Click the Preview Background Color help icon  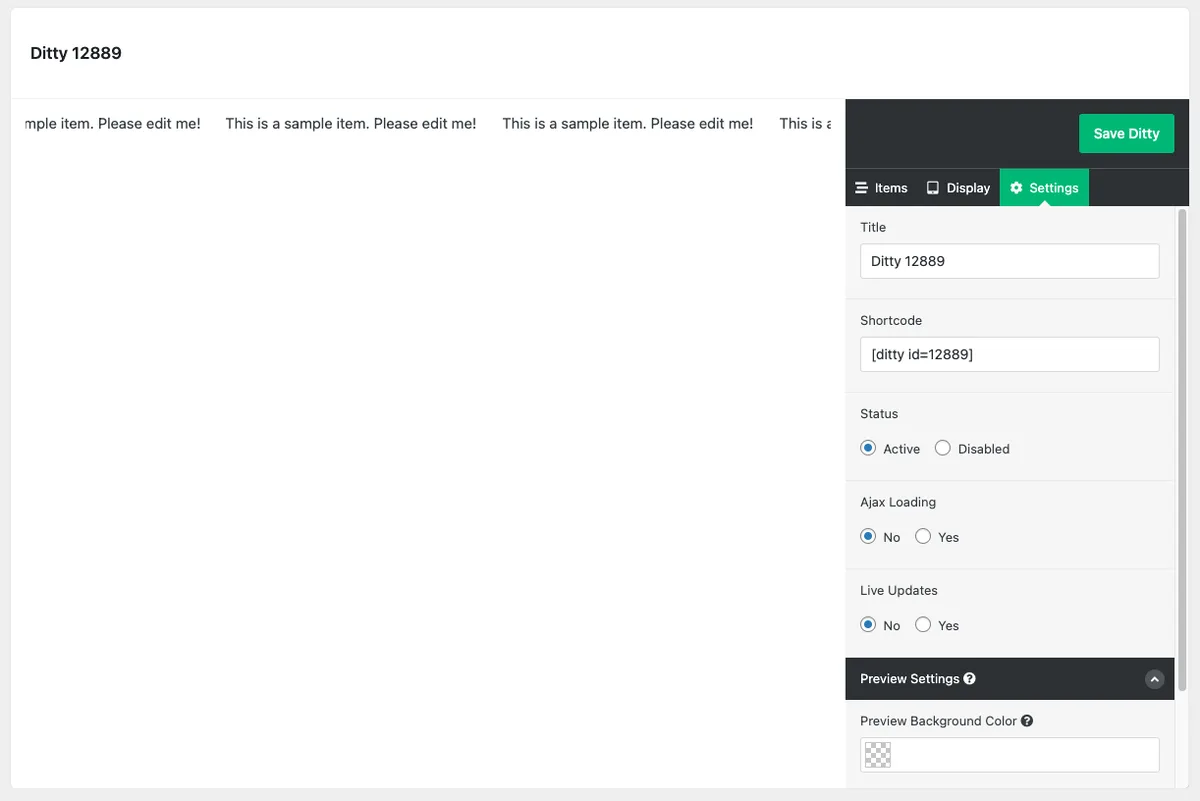(x=1027, y=721)
